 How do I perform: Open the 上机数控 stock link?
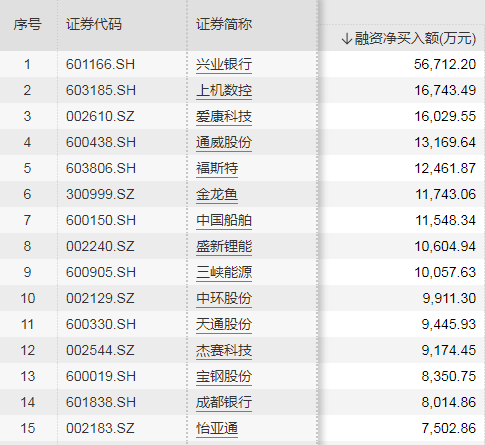point(224,90)
